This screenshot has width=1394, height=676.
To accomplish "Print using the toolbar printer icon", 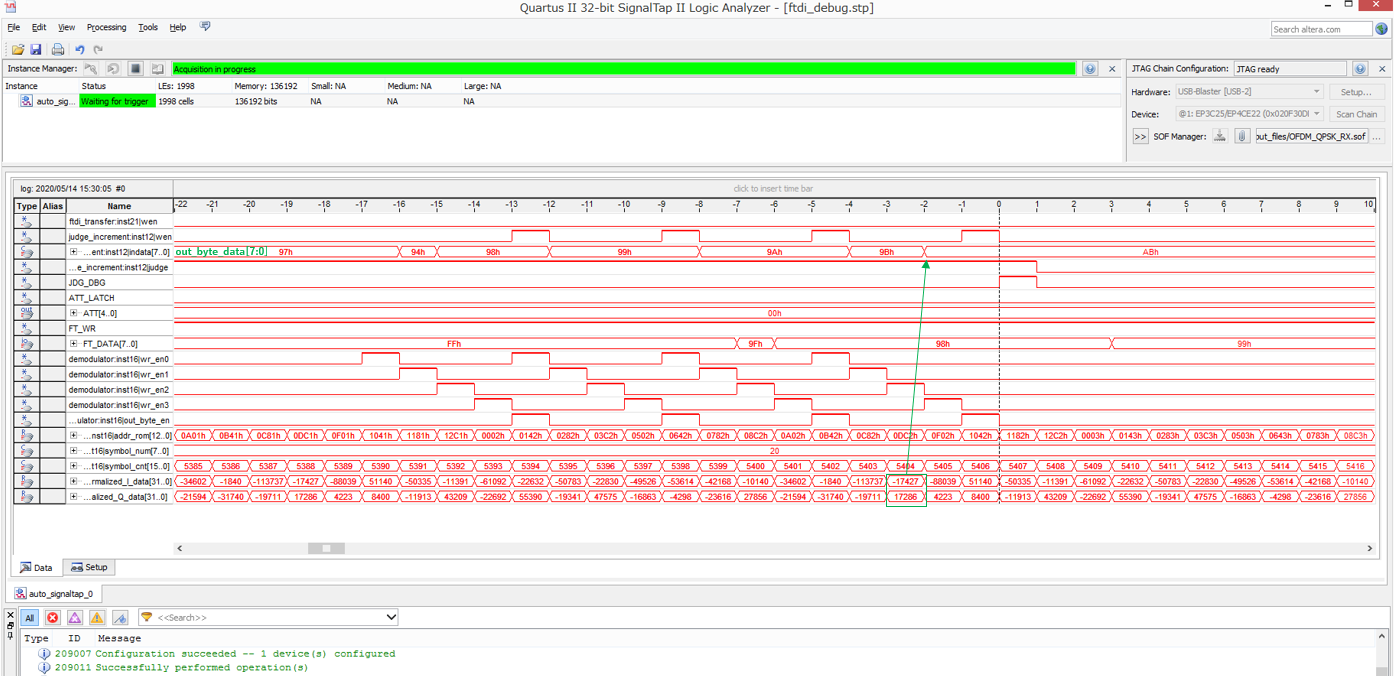I will coord(58,49).
